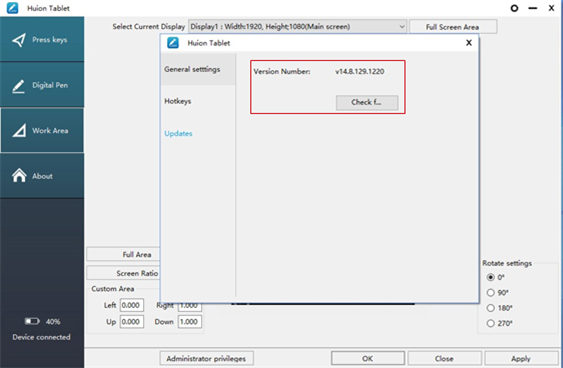Screen dimensions: 563x368
Task: Click the battery level icon
Action: [x=32, y=321]
